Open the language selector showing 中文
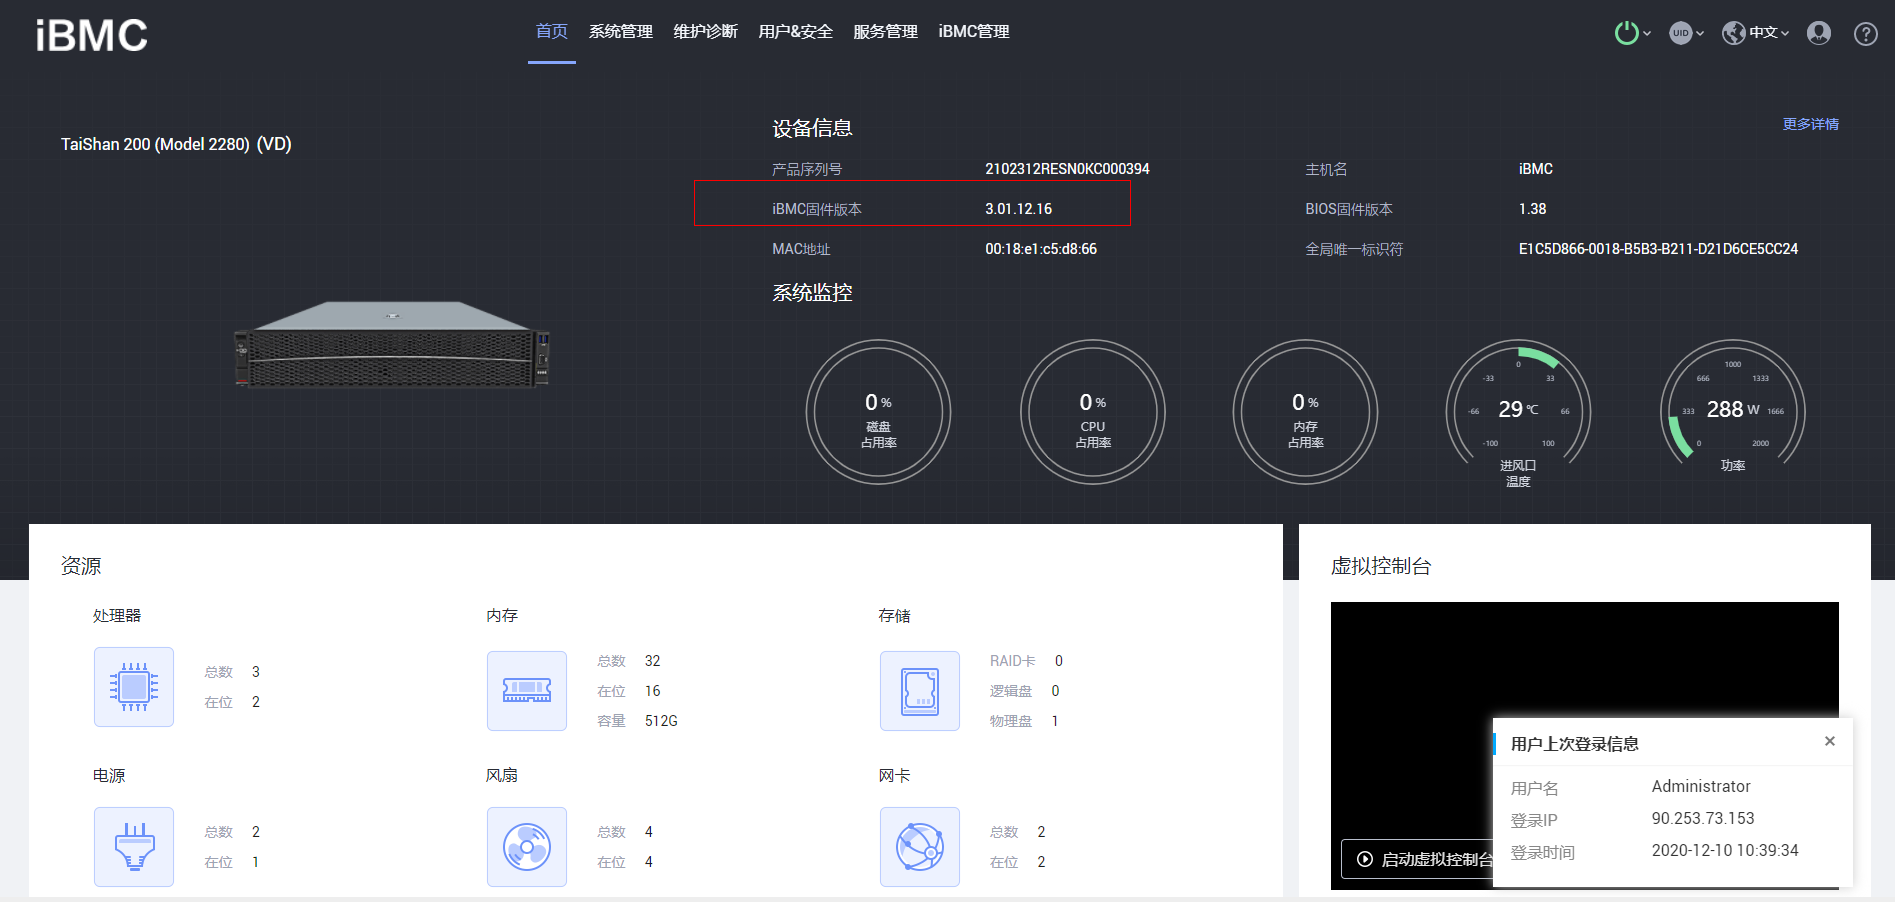Image resolution: width=1895 pixels, height=902 pixels. (1755, 33)
